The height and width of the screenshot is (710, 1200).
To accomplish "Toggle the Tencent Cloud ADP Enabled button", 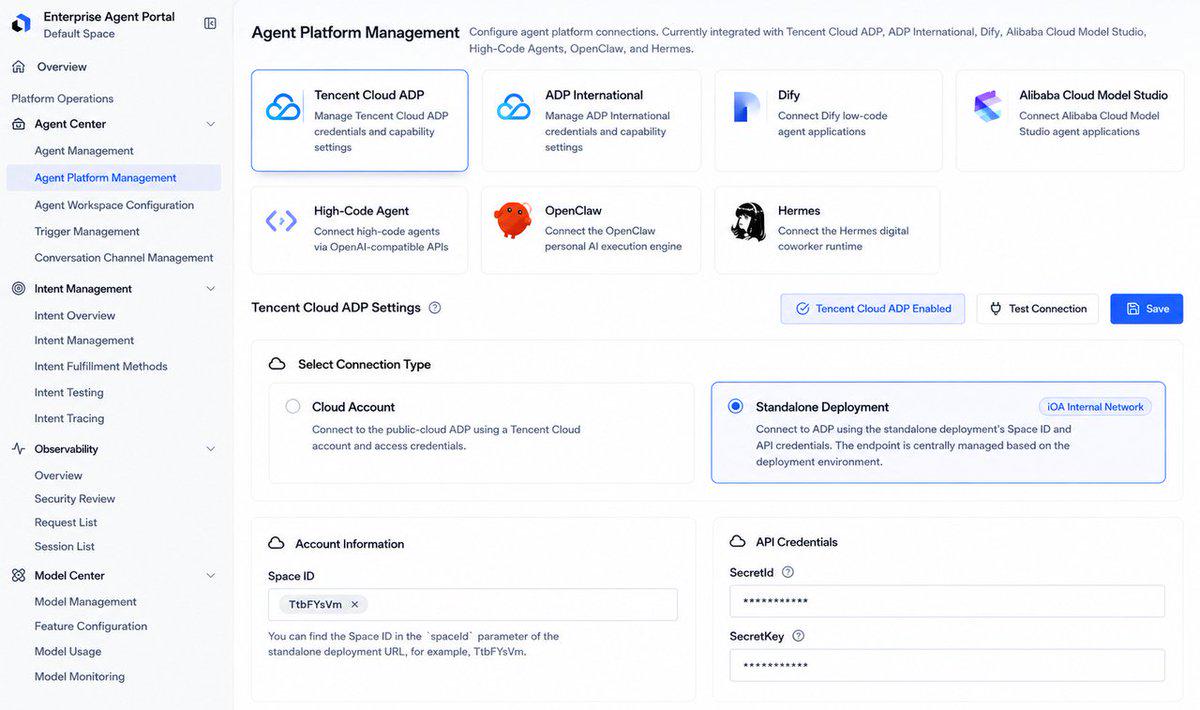I will point(873,309).
